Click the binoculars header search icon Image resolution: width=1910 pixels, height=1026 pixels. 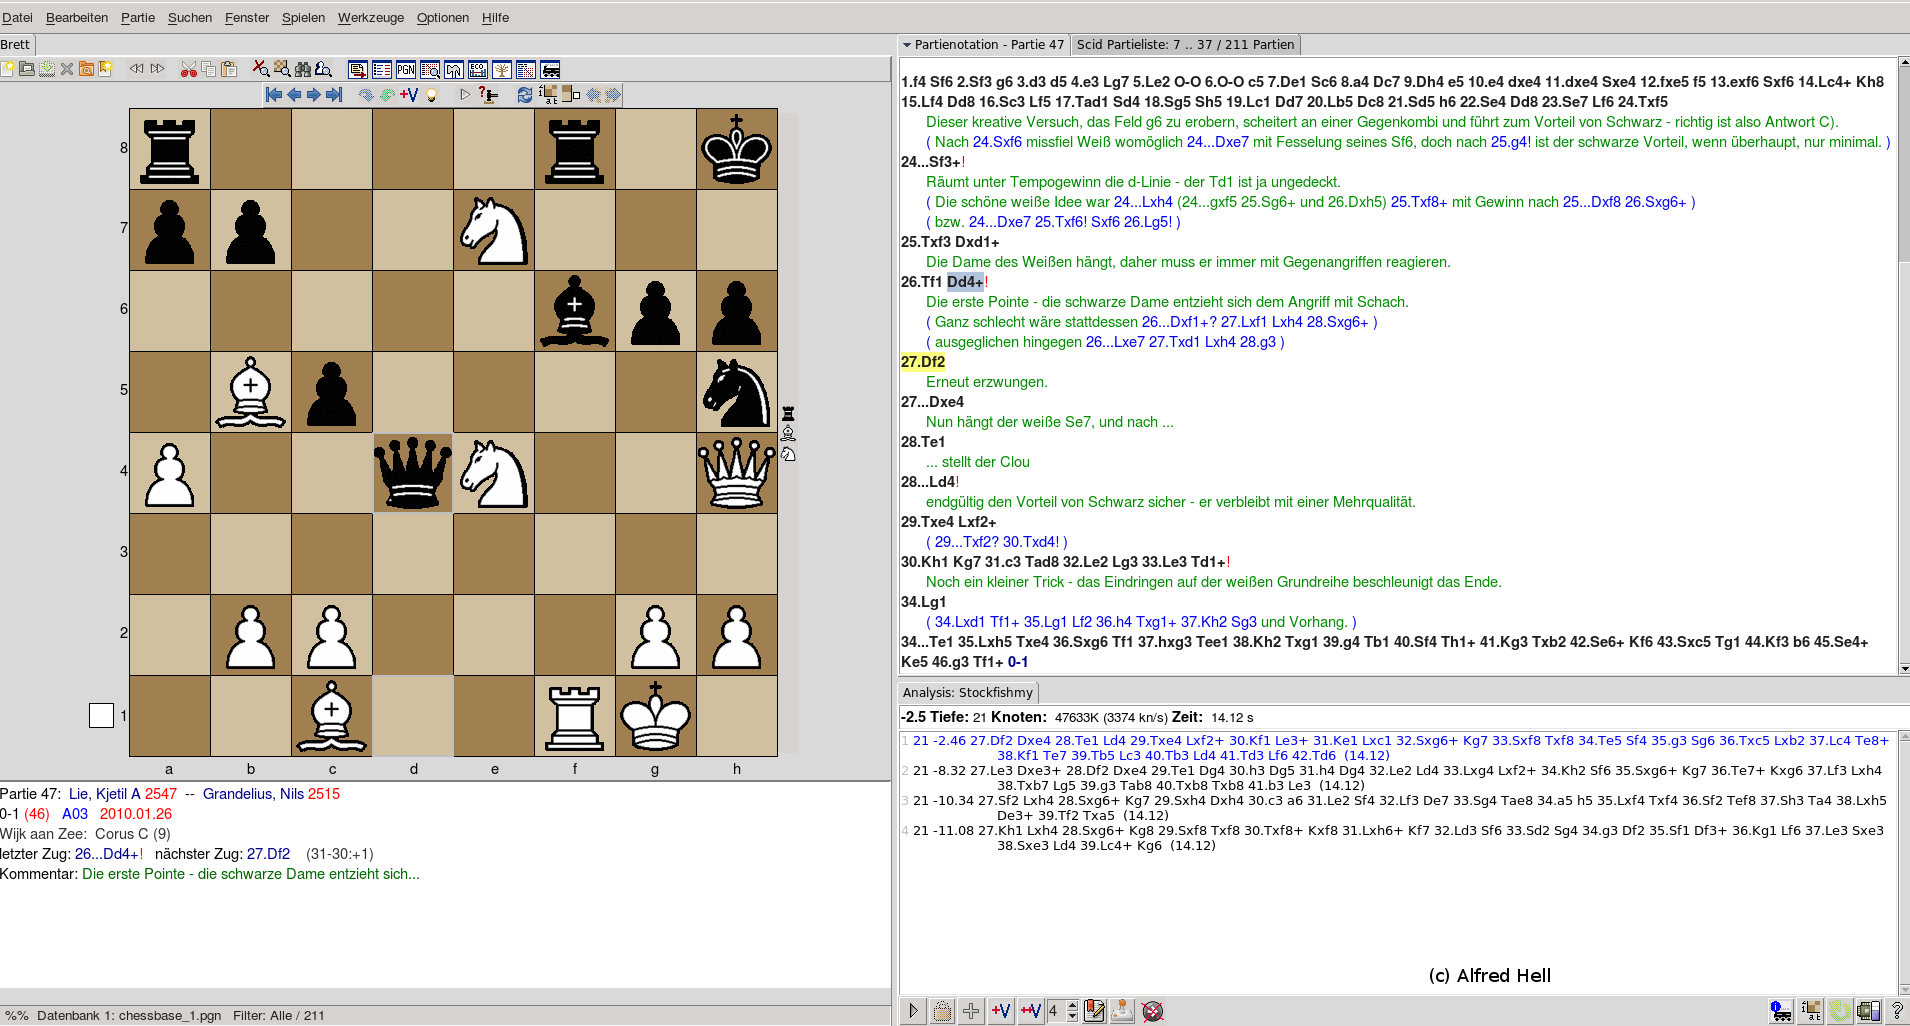pyautogui.click(x=303, y=69)
